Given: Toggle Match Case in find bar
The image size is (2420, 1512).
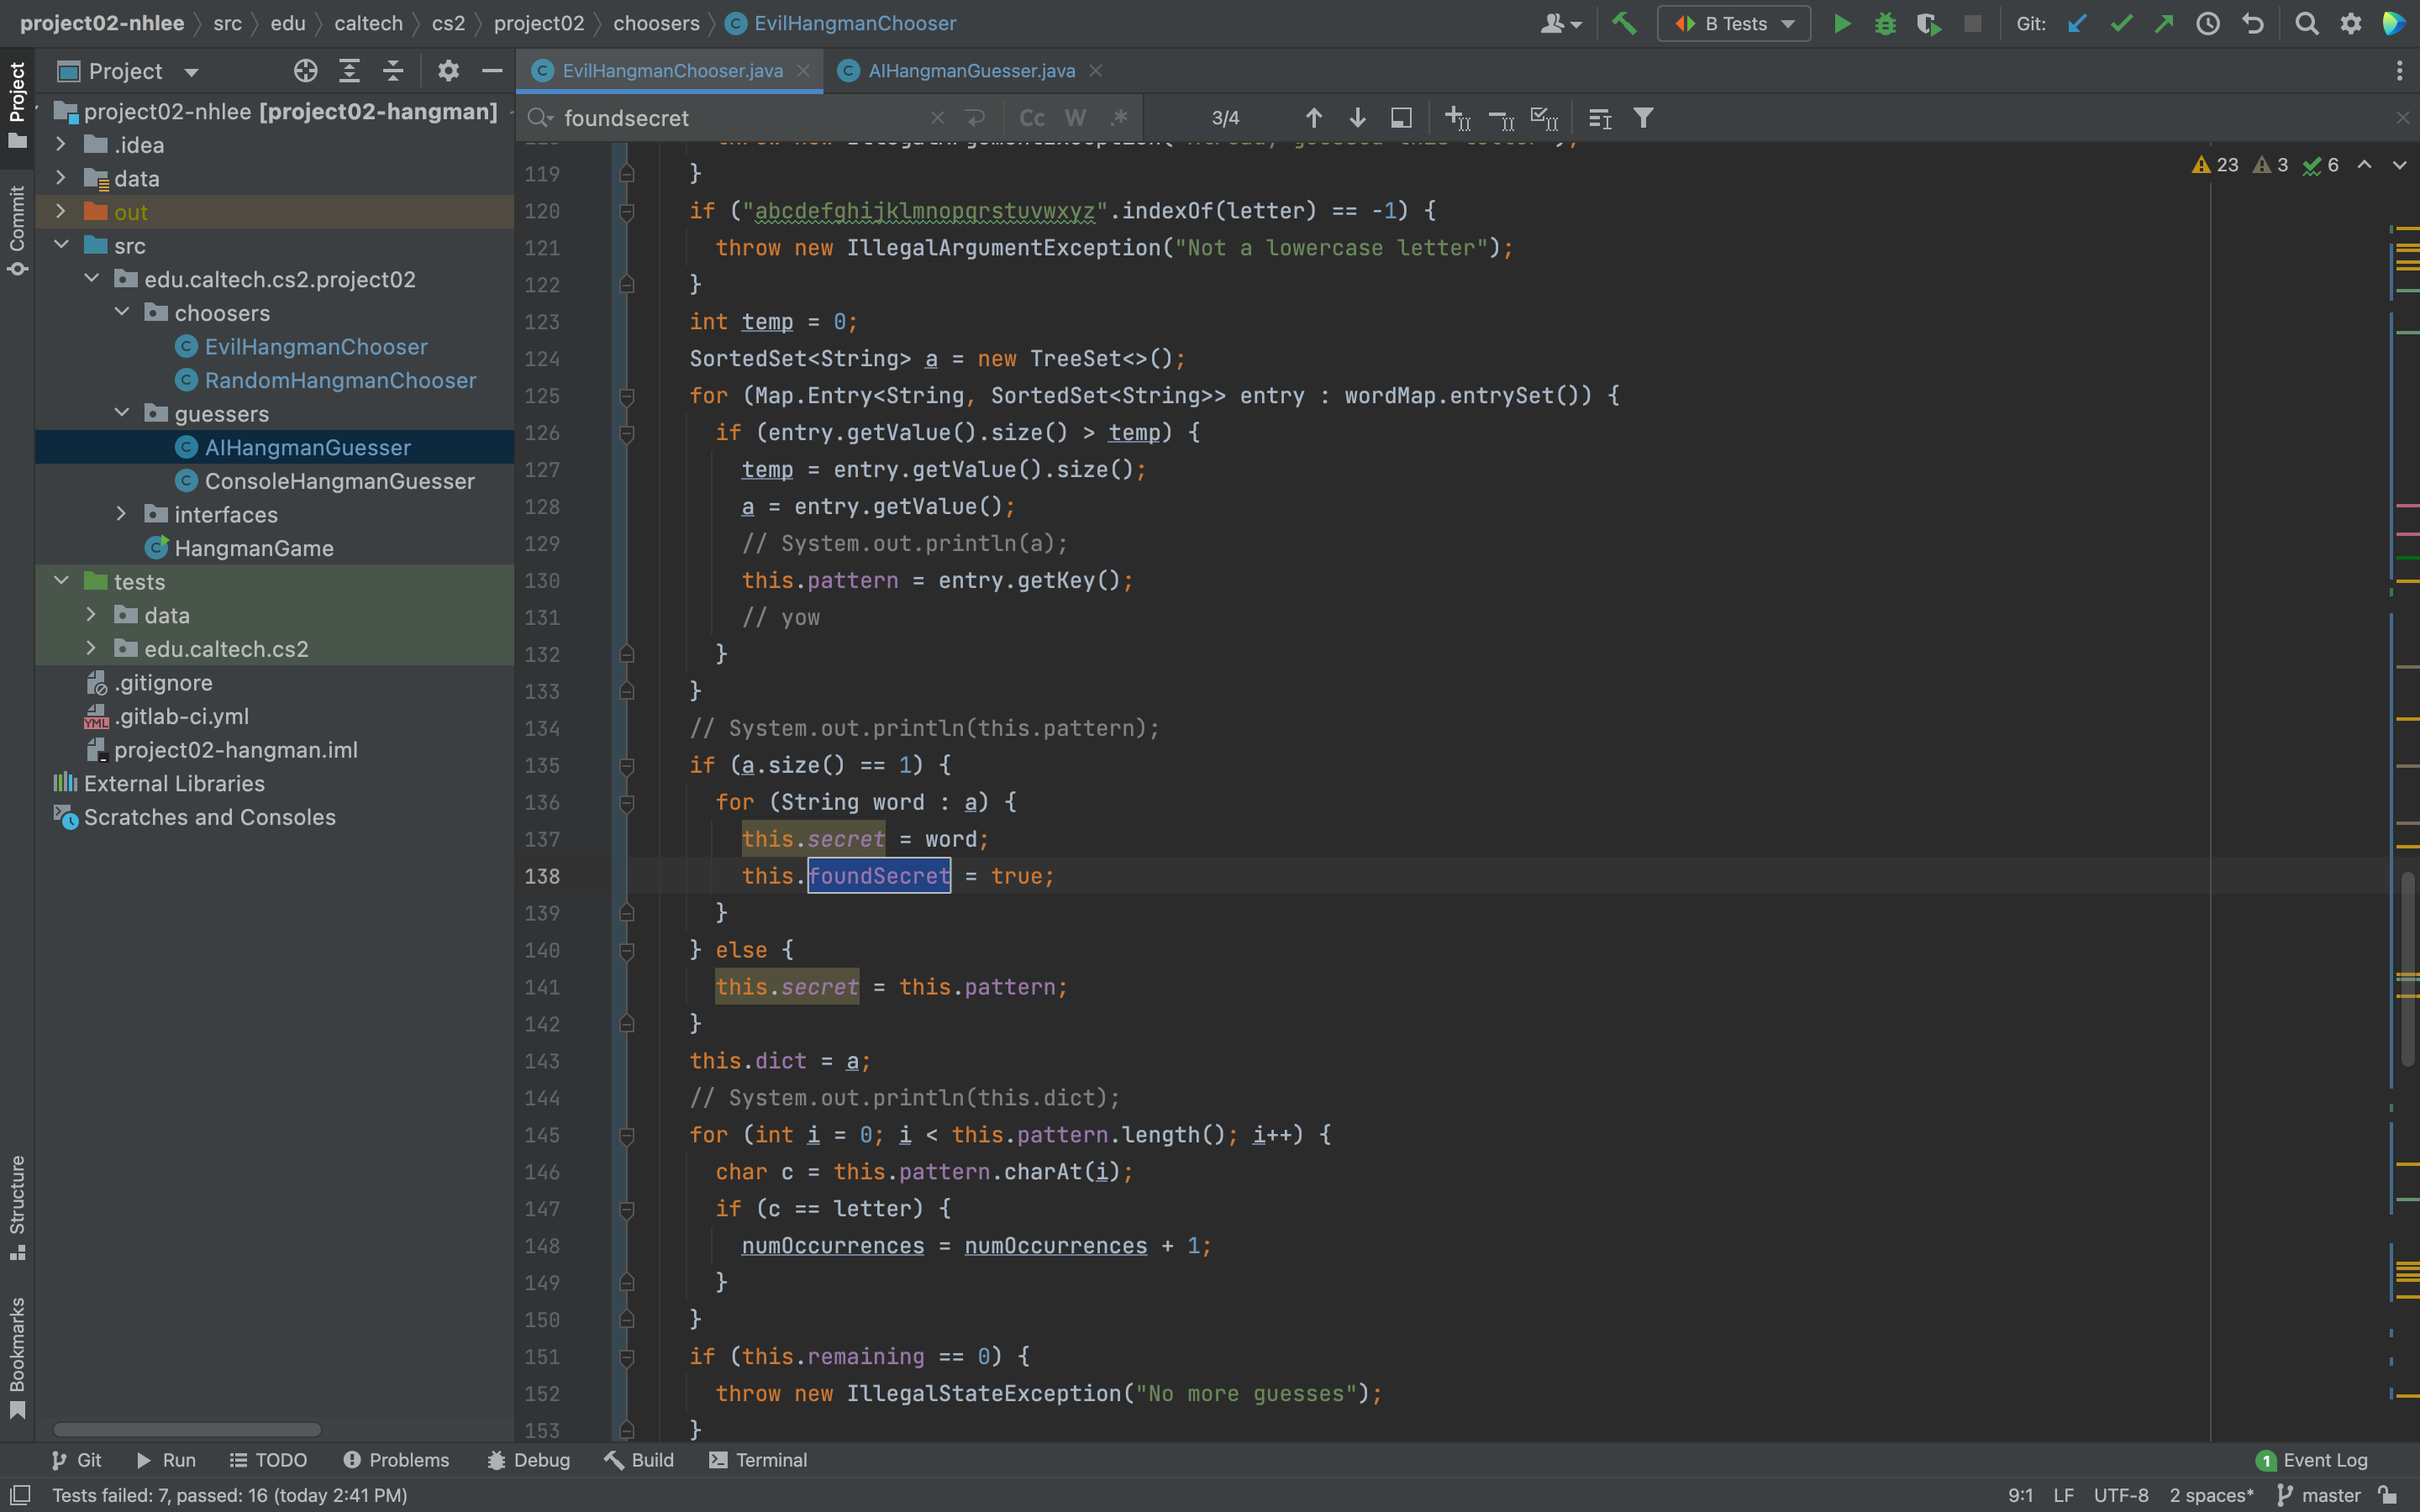Looking at the screenshot, I should coord(1031,118).
